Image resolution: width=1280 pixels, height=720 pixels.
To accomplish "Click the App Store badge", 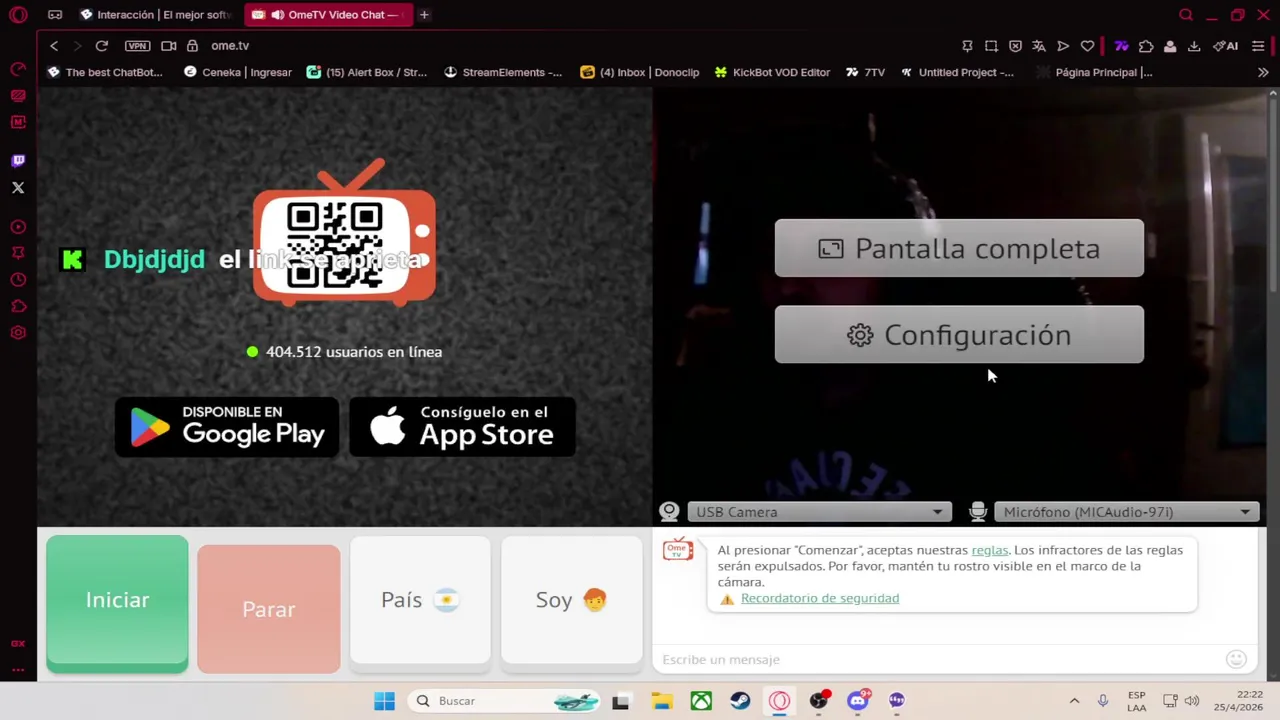I will click(462, 427).
